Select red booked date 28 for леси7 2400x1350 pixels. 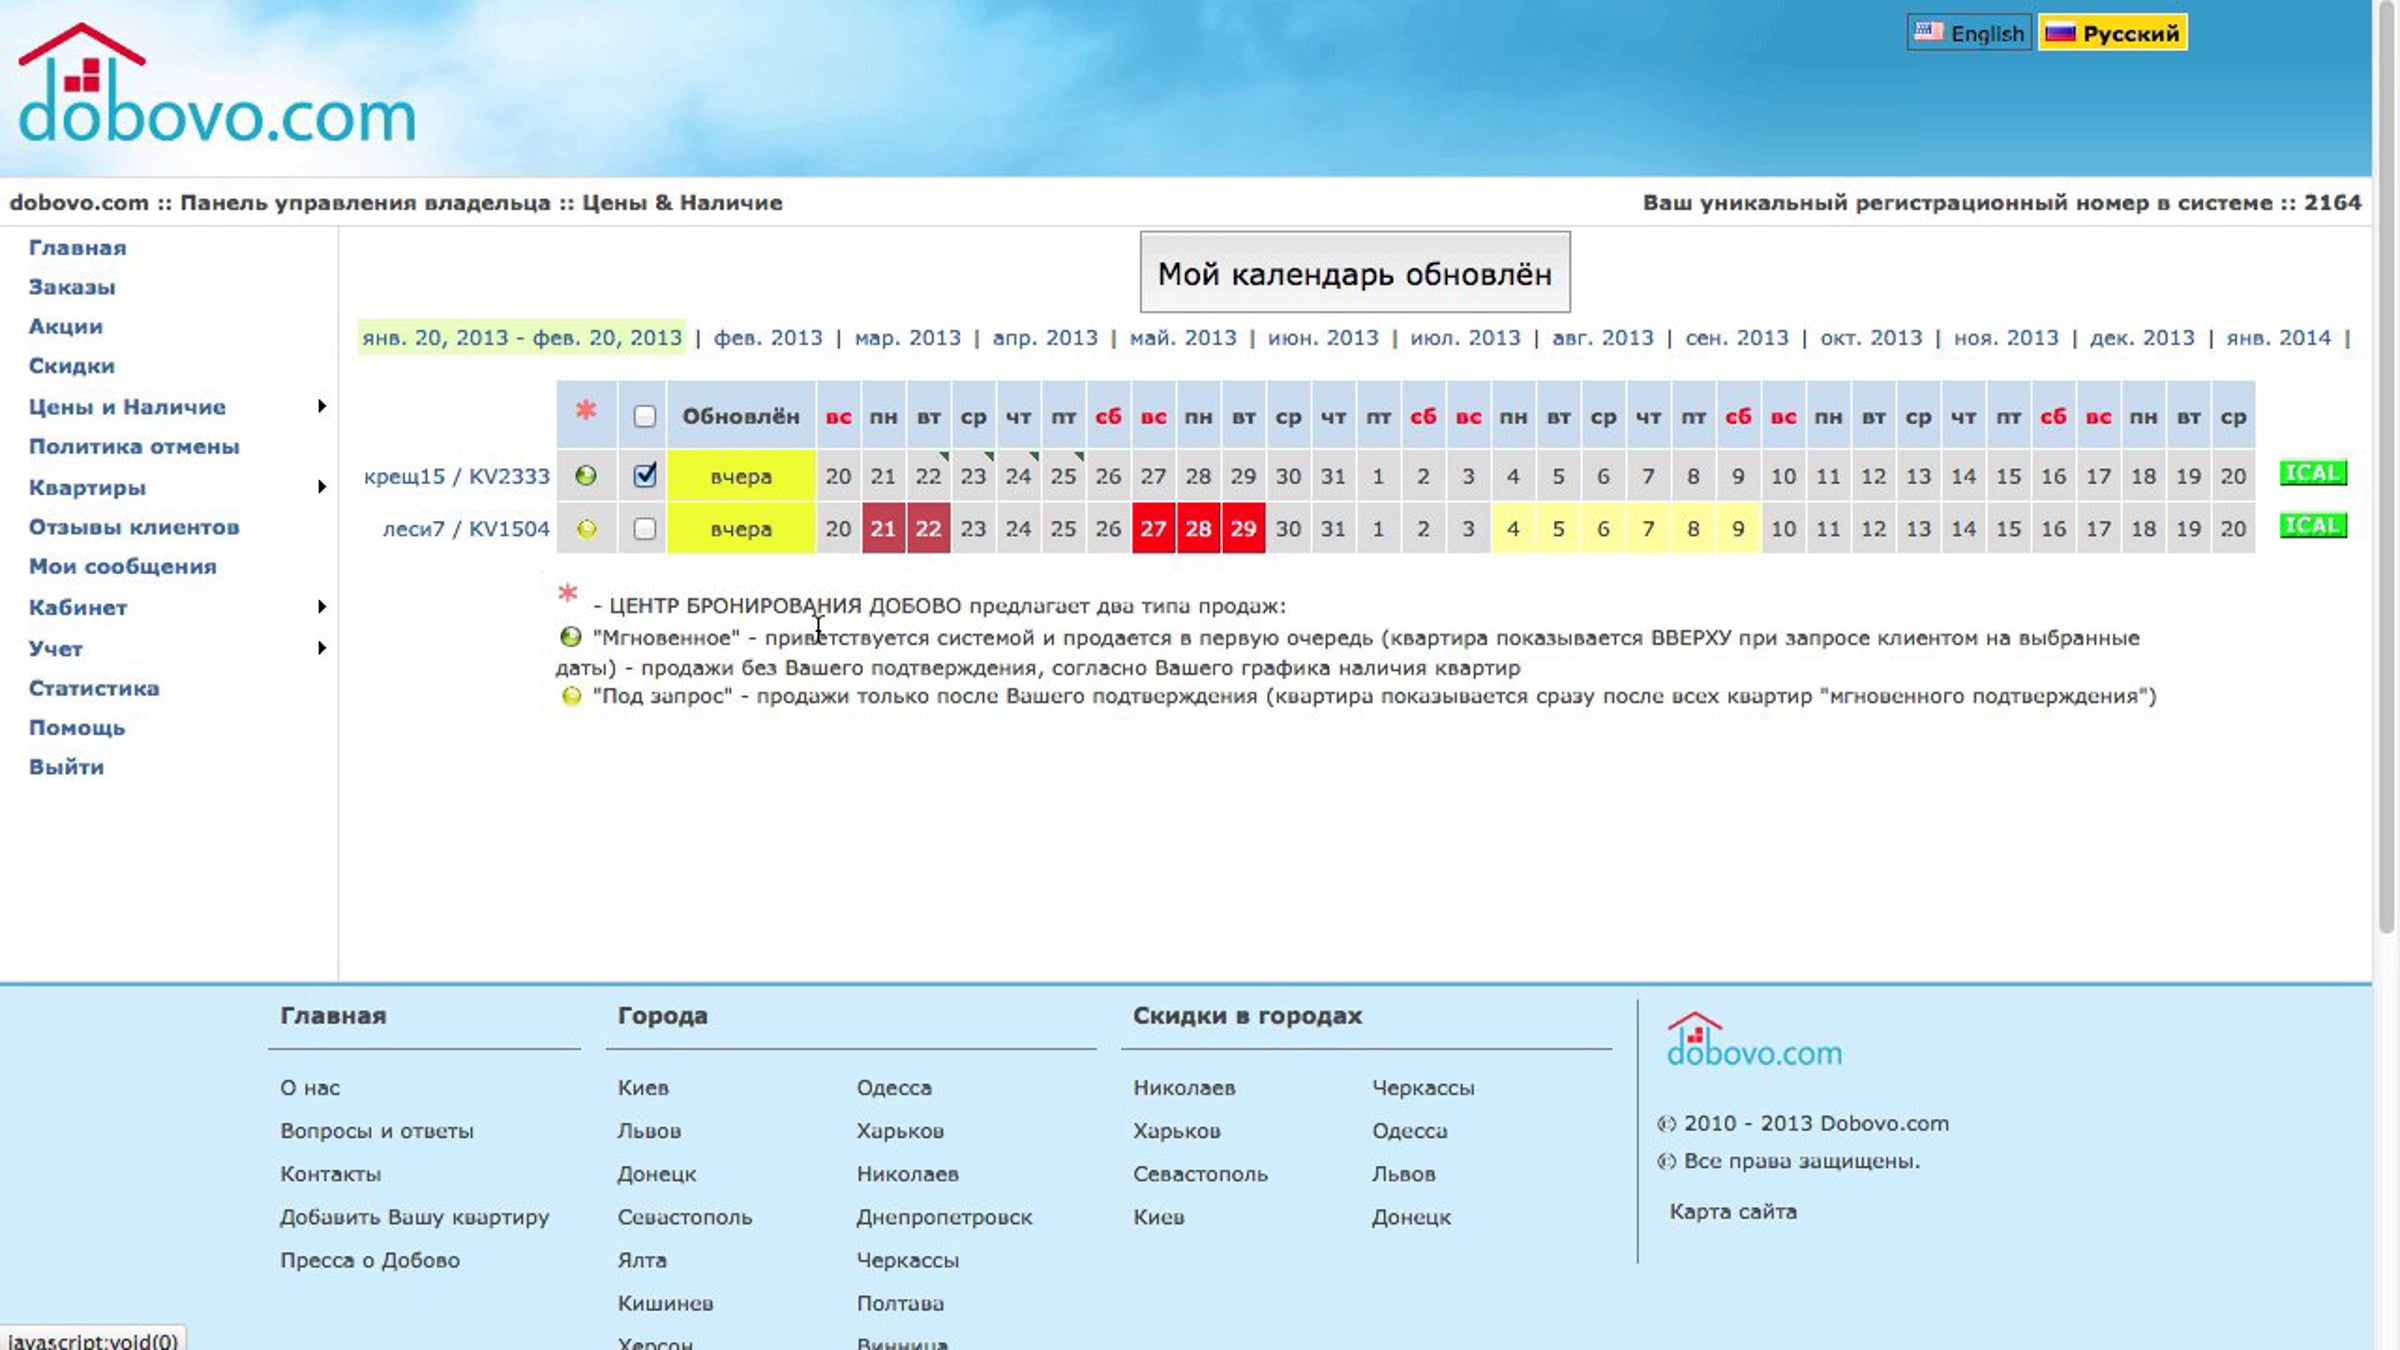[1198, 528]
